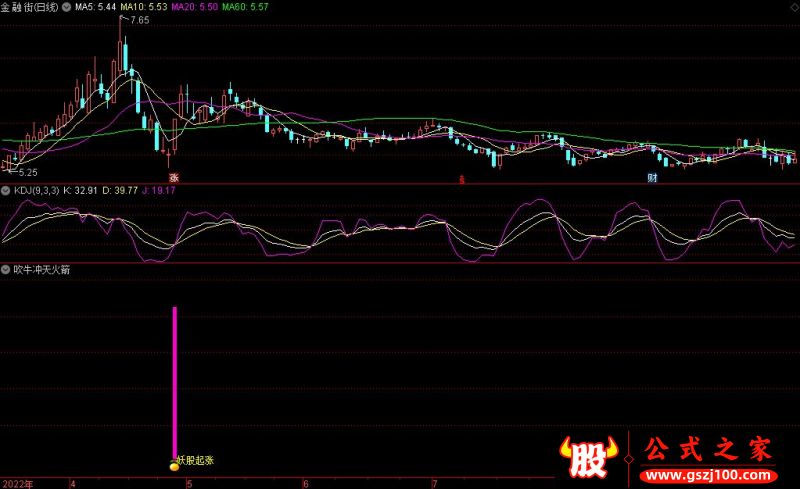Click the gold coin signal icon

tap(174, 465)
